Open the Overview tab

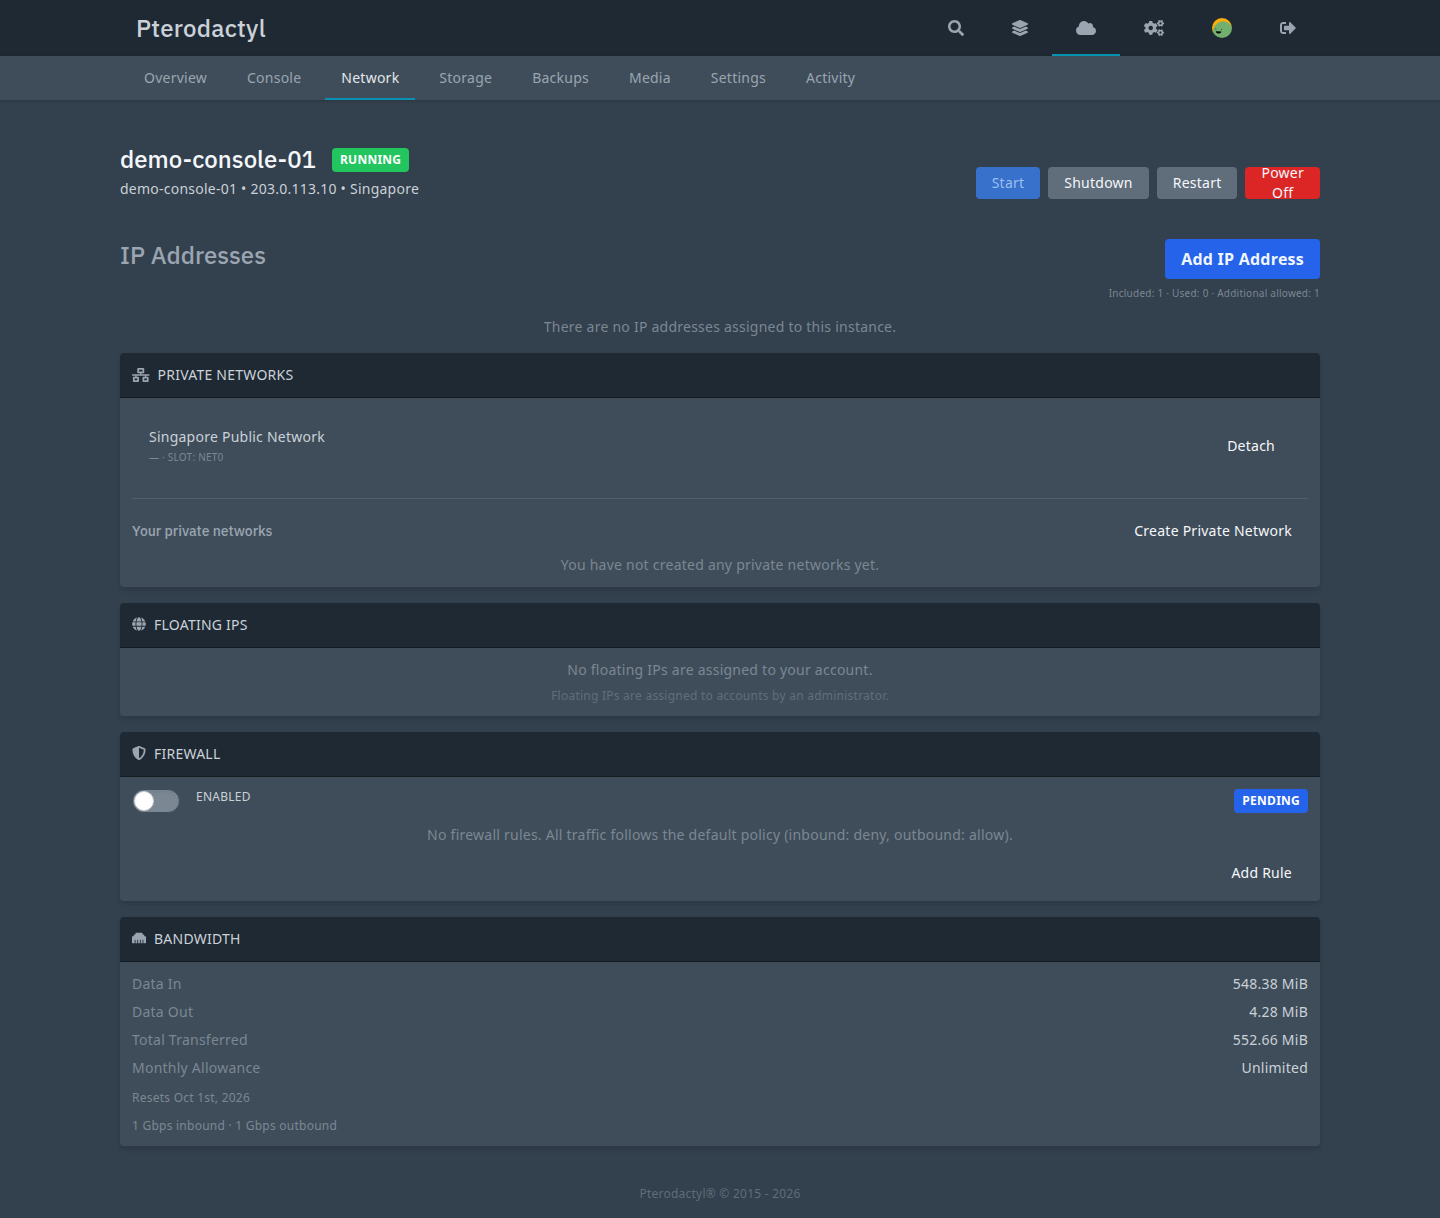tap(175, 78)
